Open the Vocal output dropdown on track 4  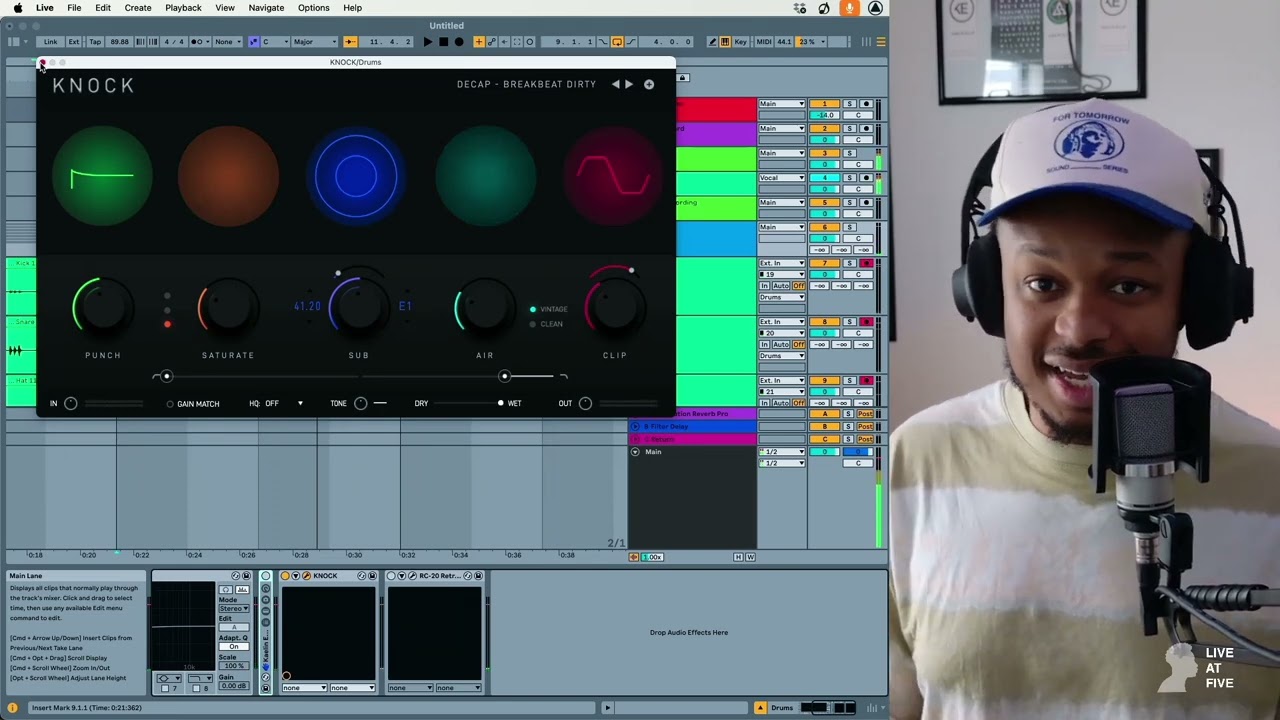coord(781,178)
